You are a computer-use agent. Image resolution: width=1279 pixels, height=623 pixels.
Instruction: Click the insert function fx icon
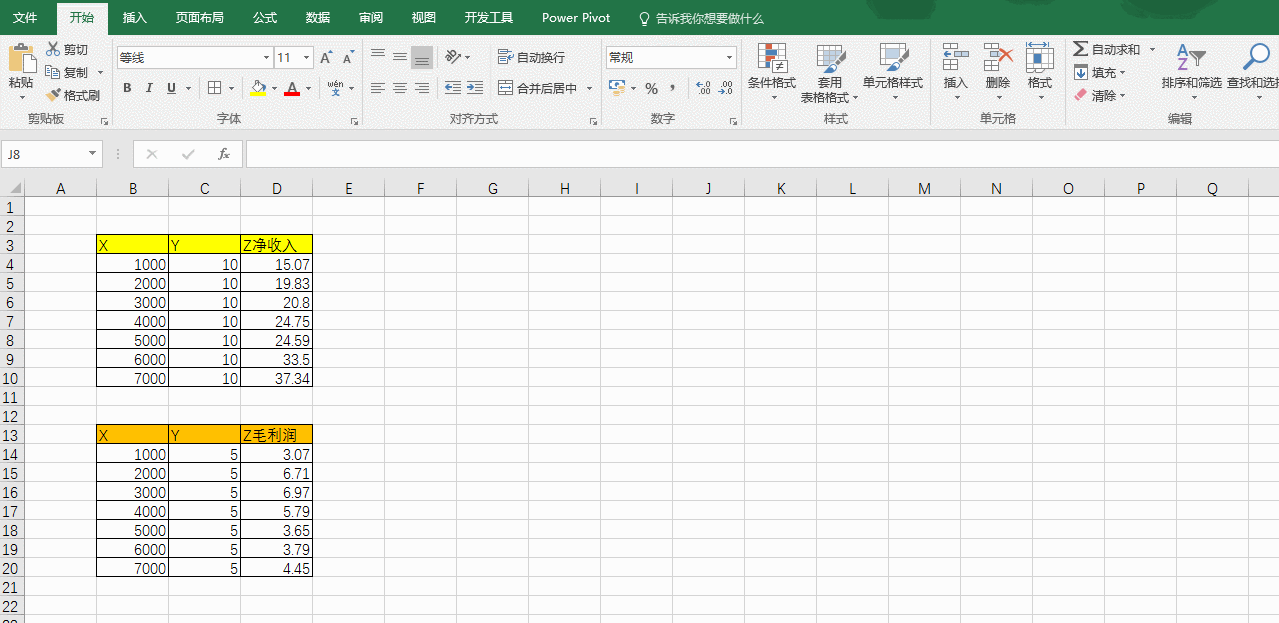coord(224,154)
